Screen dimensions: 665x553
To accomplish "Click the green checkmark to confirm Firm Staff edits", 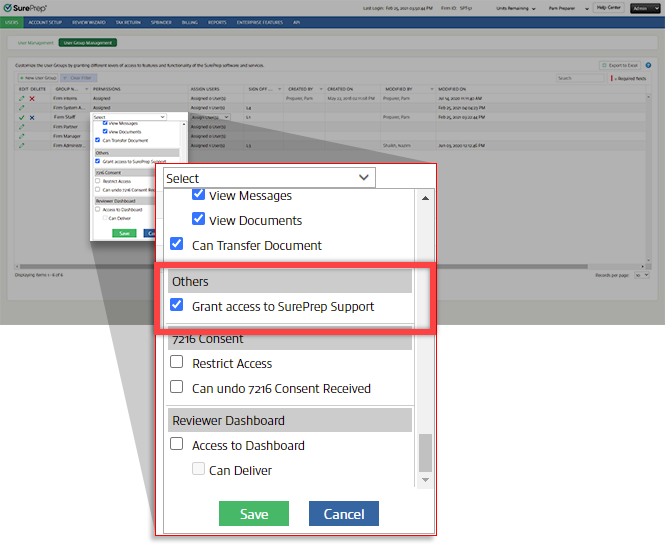I will pyautogui.click(x=21, y=117).
